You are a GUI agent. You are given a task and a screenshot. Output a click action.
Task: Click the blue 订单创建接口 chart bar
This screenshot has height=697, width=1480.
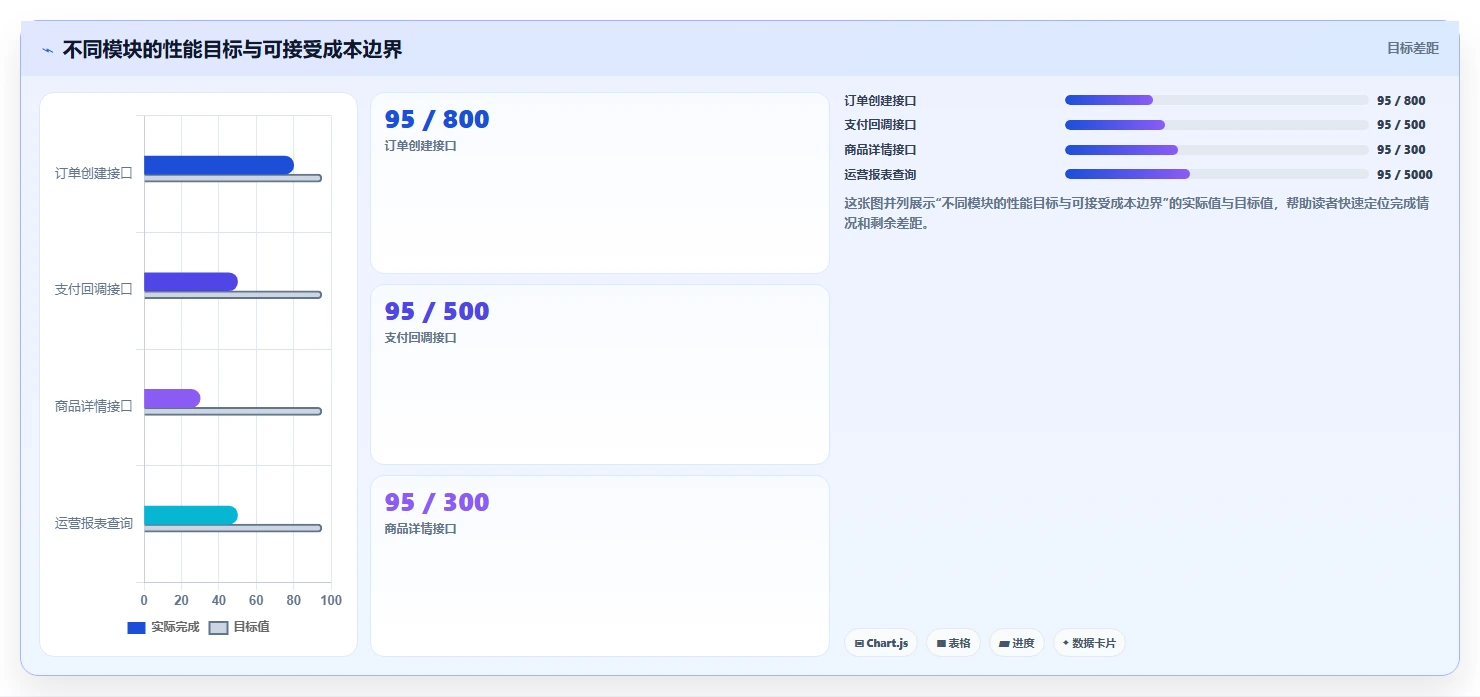click(219, 165)
